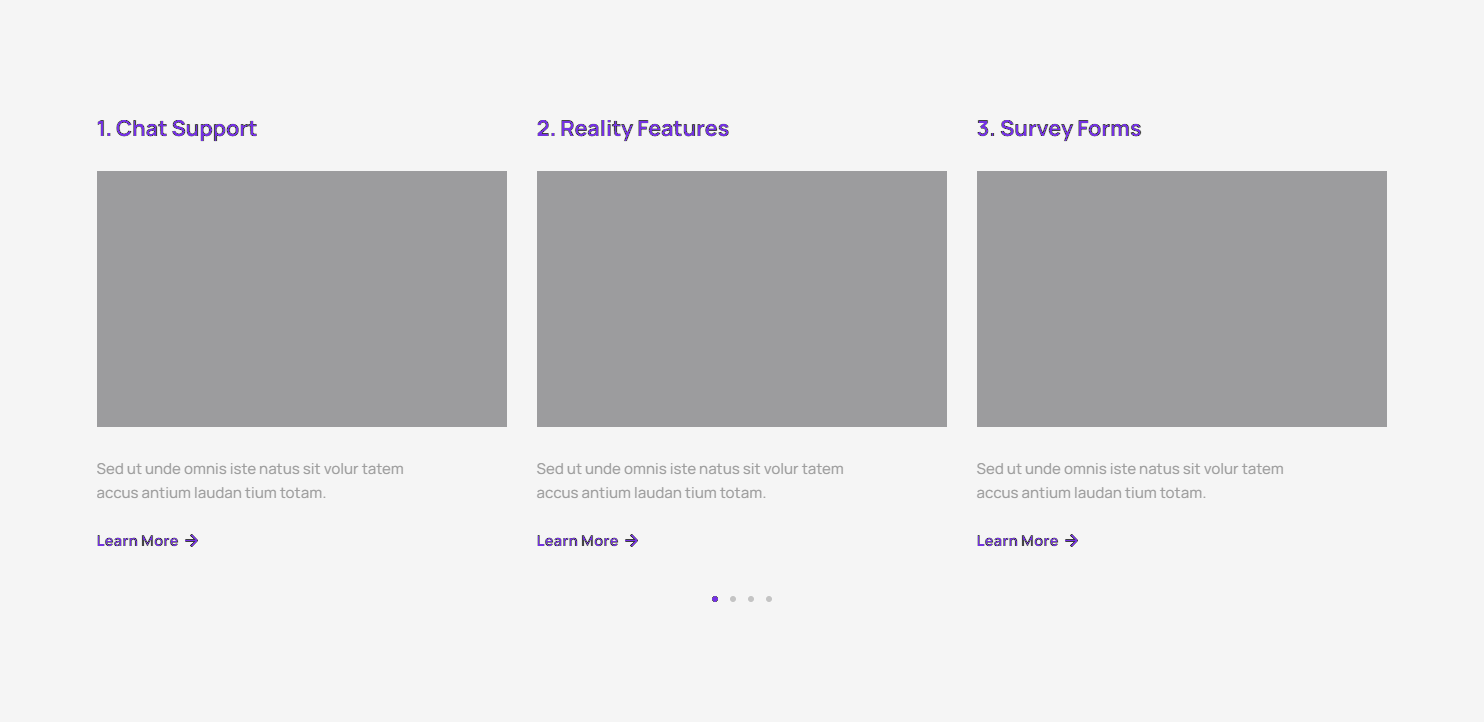Click the arrow icon under Reality Features card
The width and height of the screenshot is (1484, 722).
point(632,541)
